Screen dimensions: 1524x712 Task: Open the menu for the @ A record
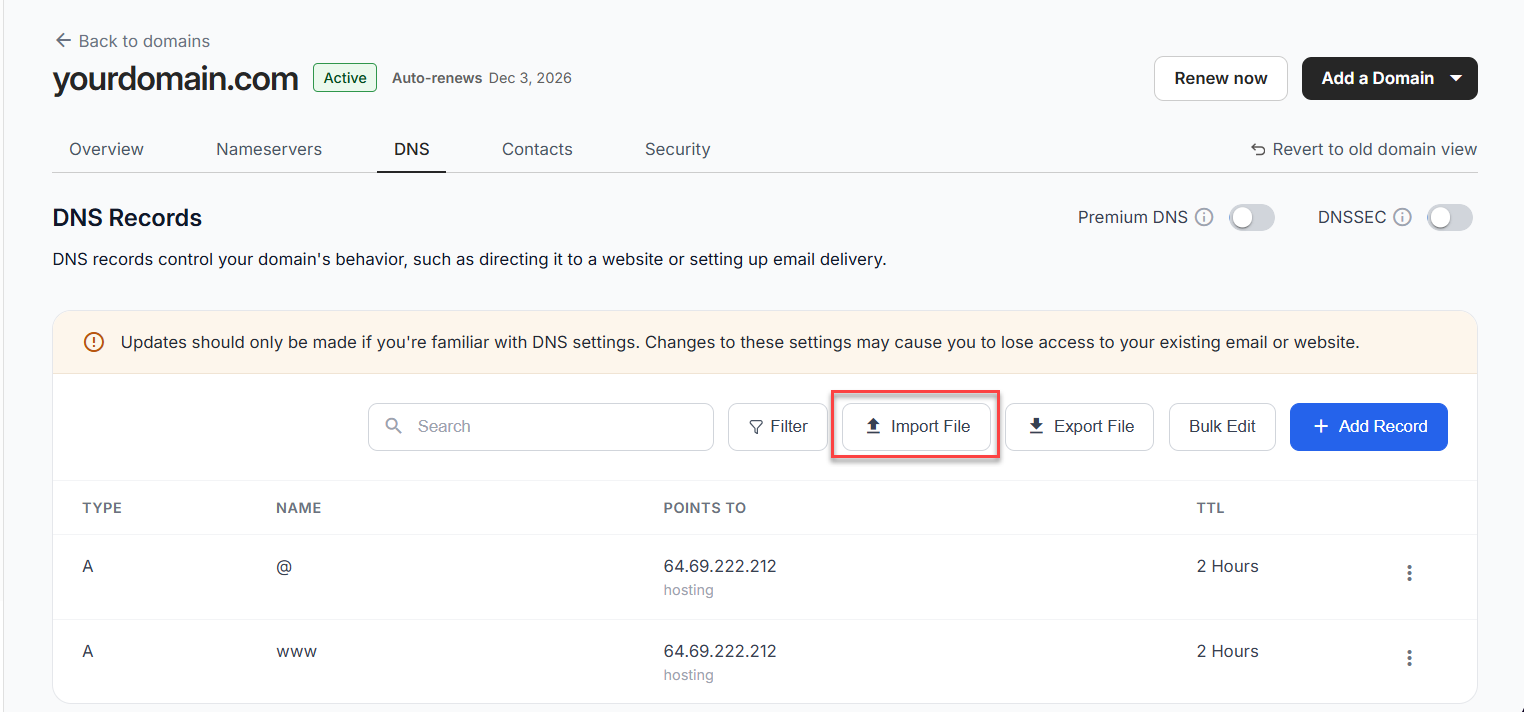(x=1409, y=573)
